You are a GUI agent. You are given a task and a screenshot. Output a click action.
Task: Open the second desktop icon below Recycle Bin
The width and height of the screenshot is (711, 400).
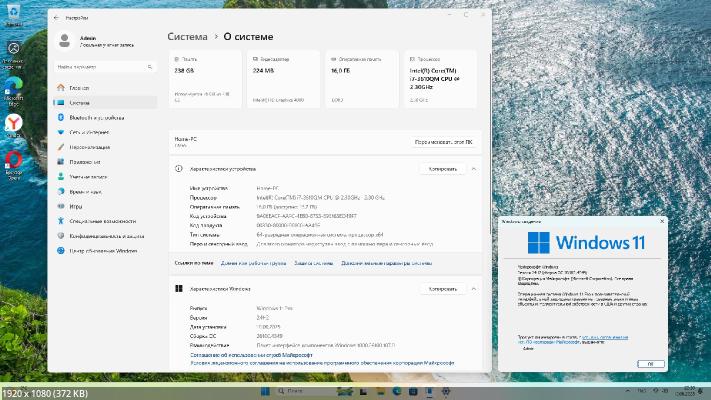click(13, 54)
